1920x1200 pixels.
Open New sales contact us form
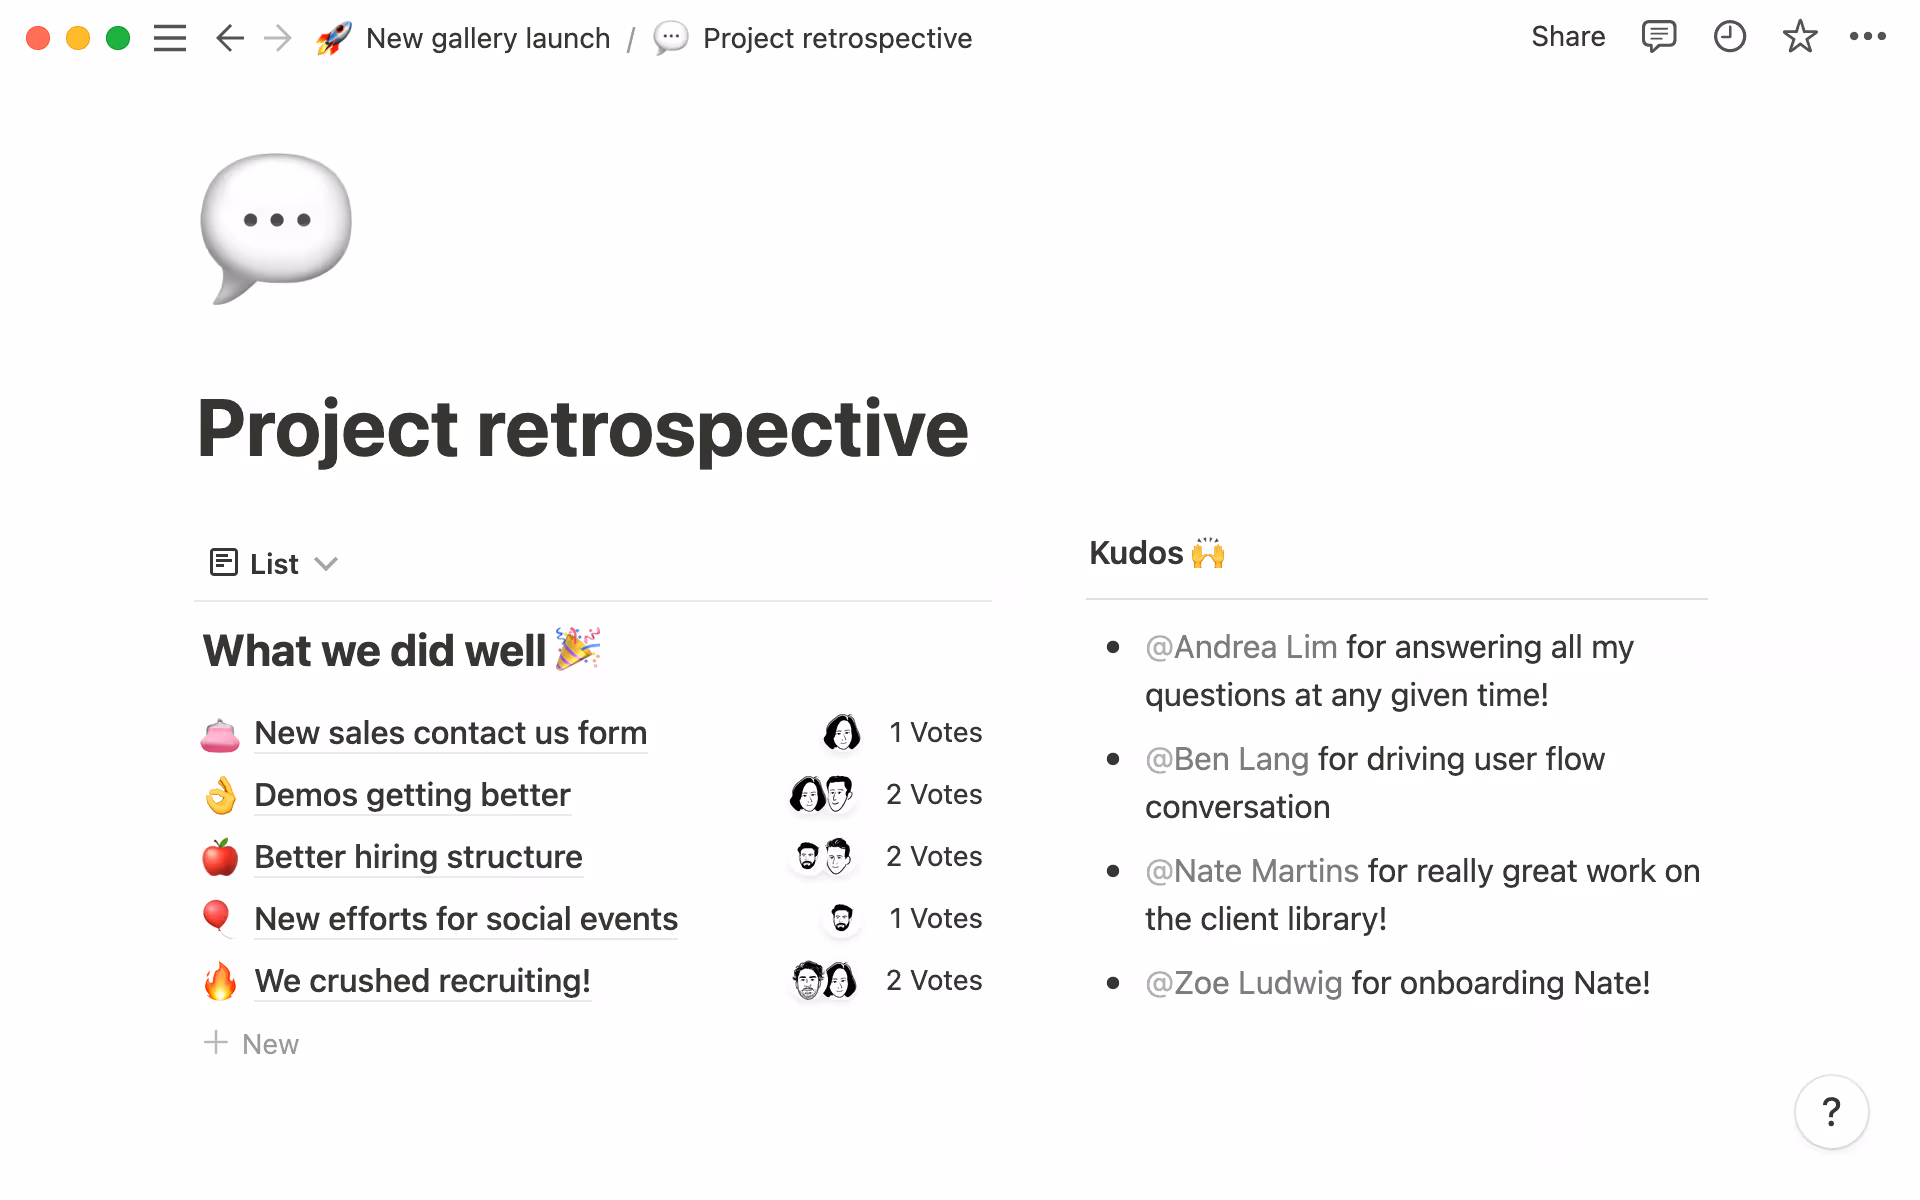click(x=450, y=733)
